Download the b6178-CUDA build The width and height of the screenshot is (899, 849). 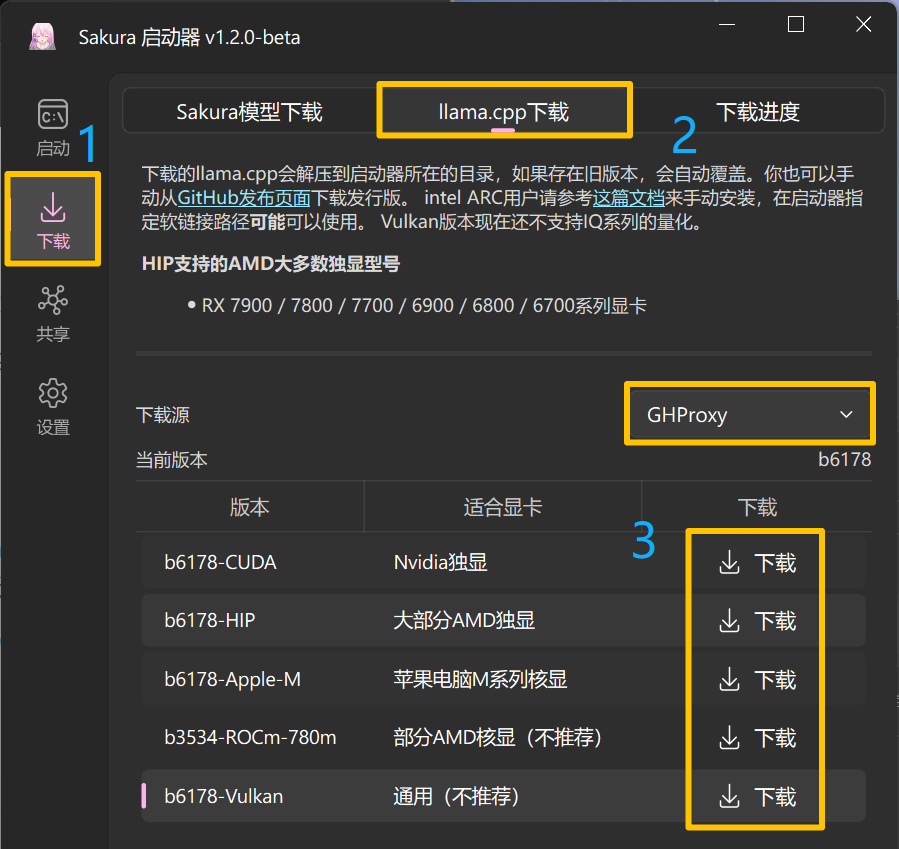757,563
